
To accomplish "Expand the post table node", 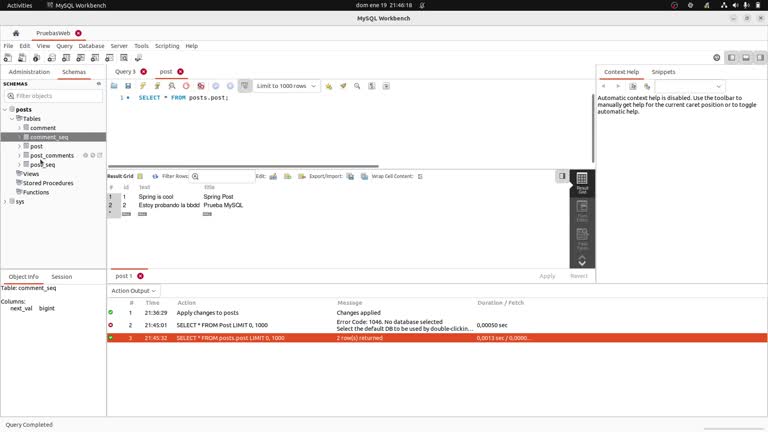I will pos(20,146).
